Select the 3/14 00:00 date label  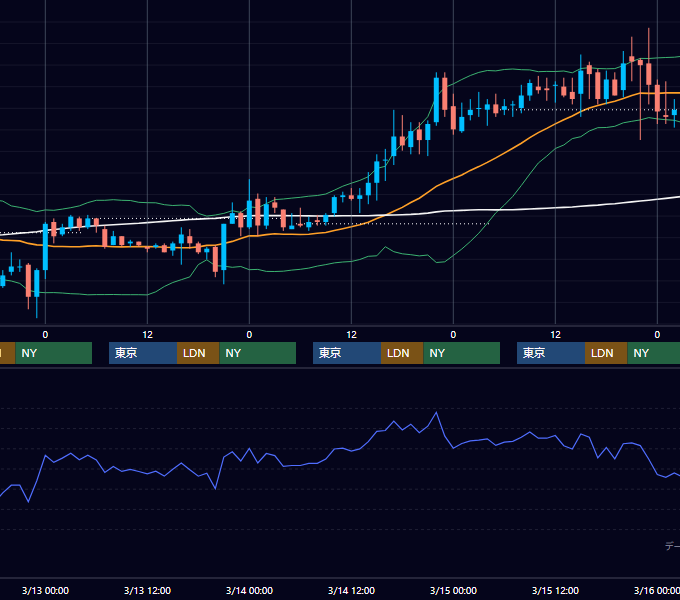point(249,590)
